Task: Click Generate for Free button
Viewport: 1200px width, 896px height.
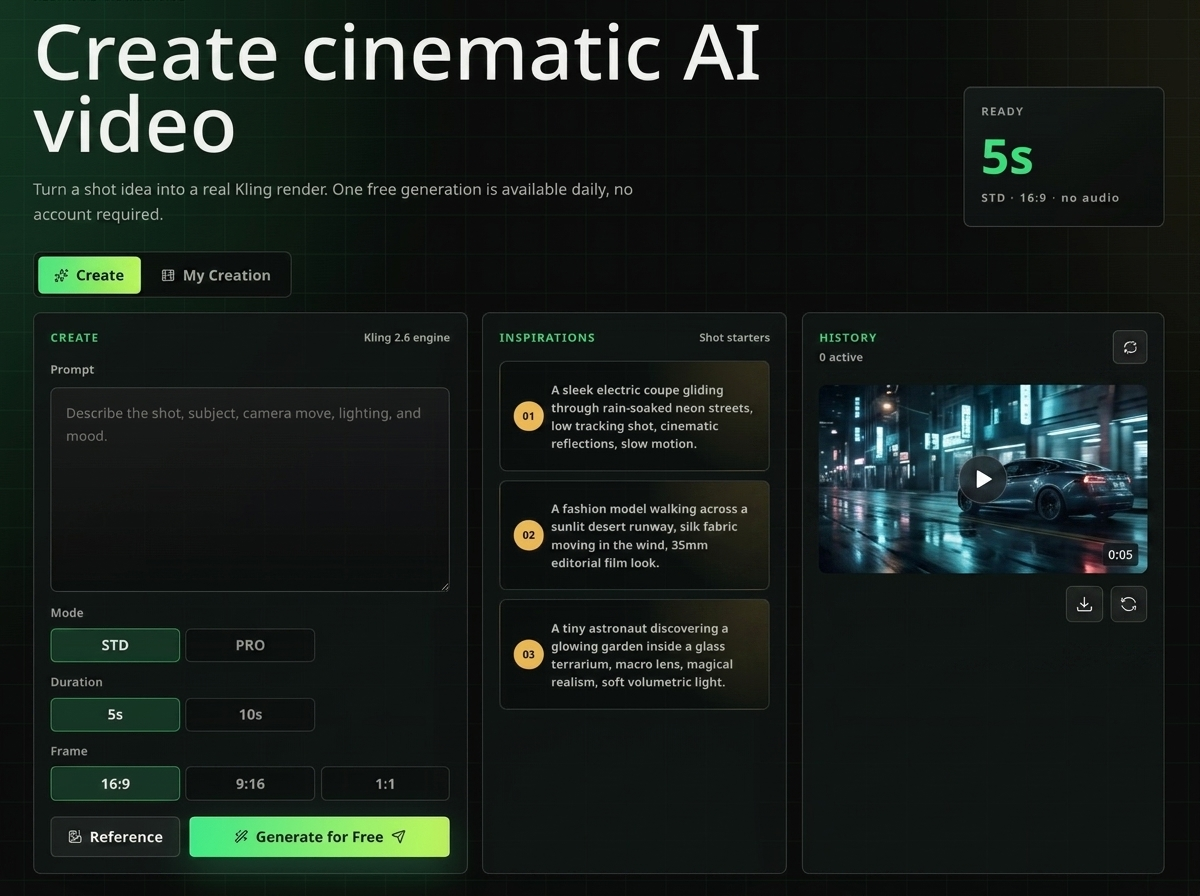Action: [x=319, y=837]
